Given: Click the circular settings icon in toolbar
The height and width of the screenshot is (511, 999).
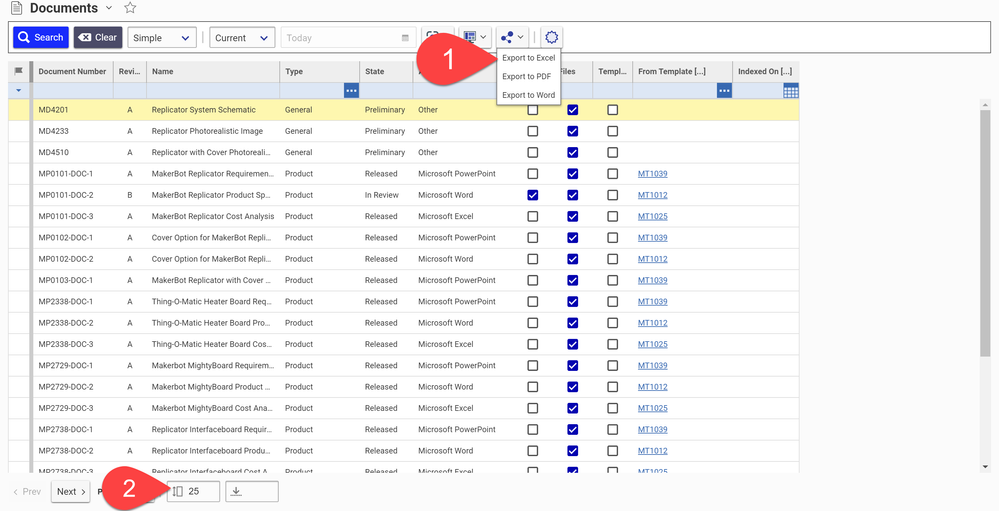Looking at the screenshot, I should pyautogui.click(x=552, y=38).
